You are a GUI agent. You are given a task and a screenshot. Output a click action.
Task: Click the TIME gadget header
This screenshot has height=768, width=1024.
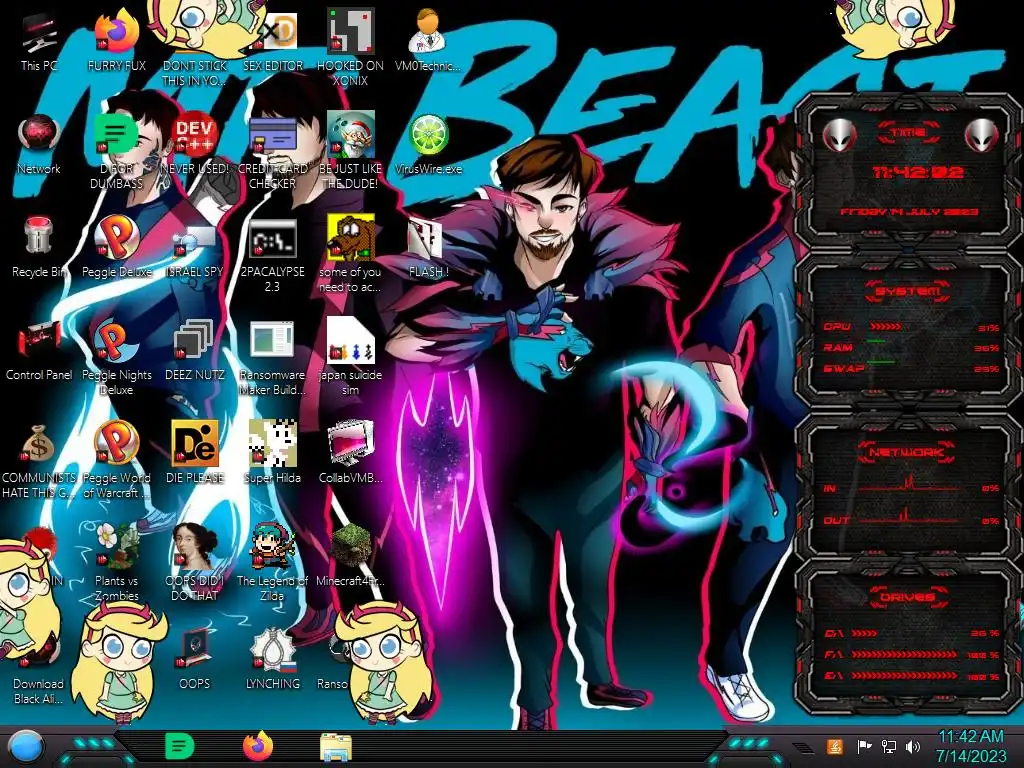pyautogui.click(x=908, y=133)
